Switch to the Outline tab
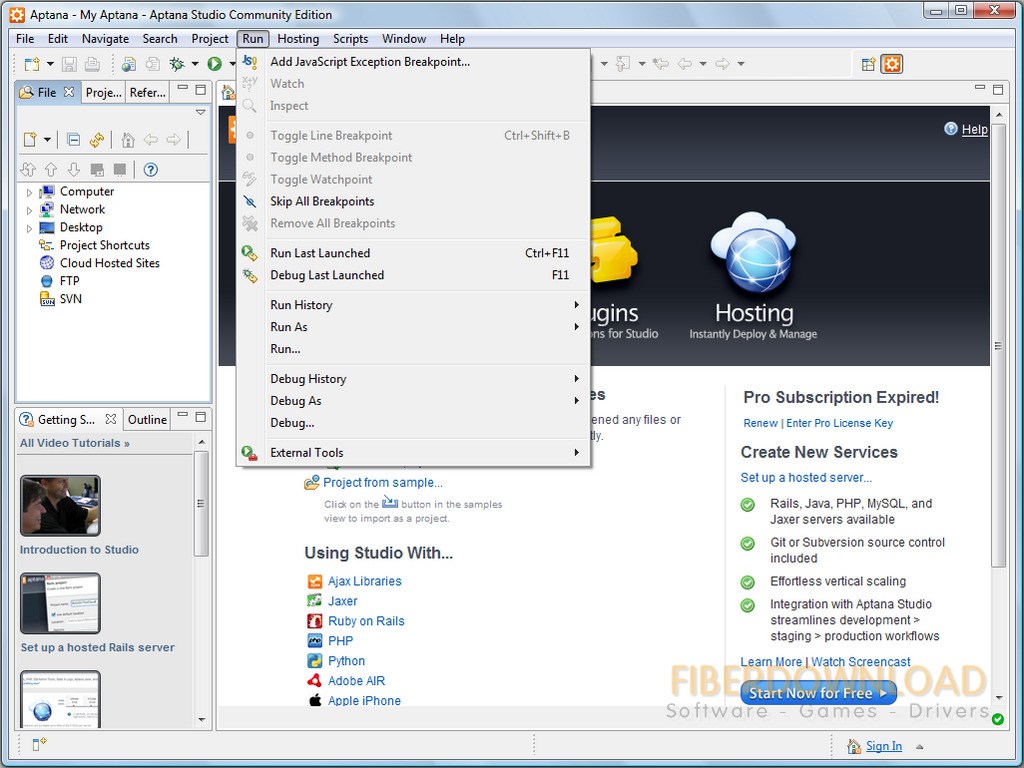 [147, 419]
